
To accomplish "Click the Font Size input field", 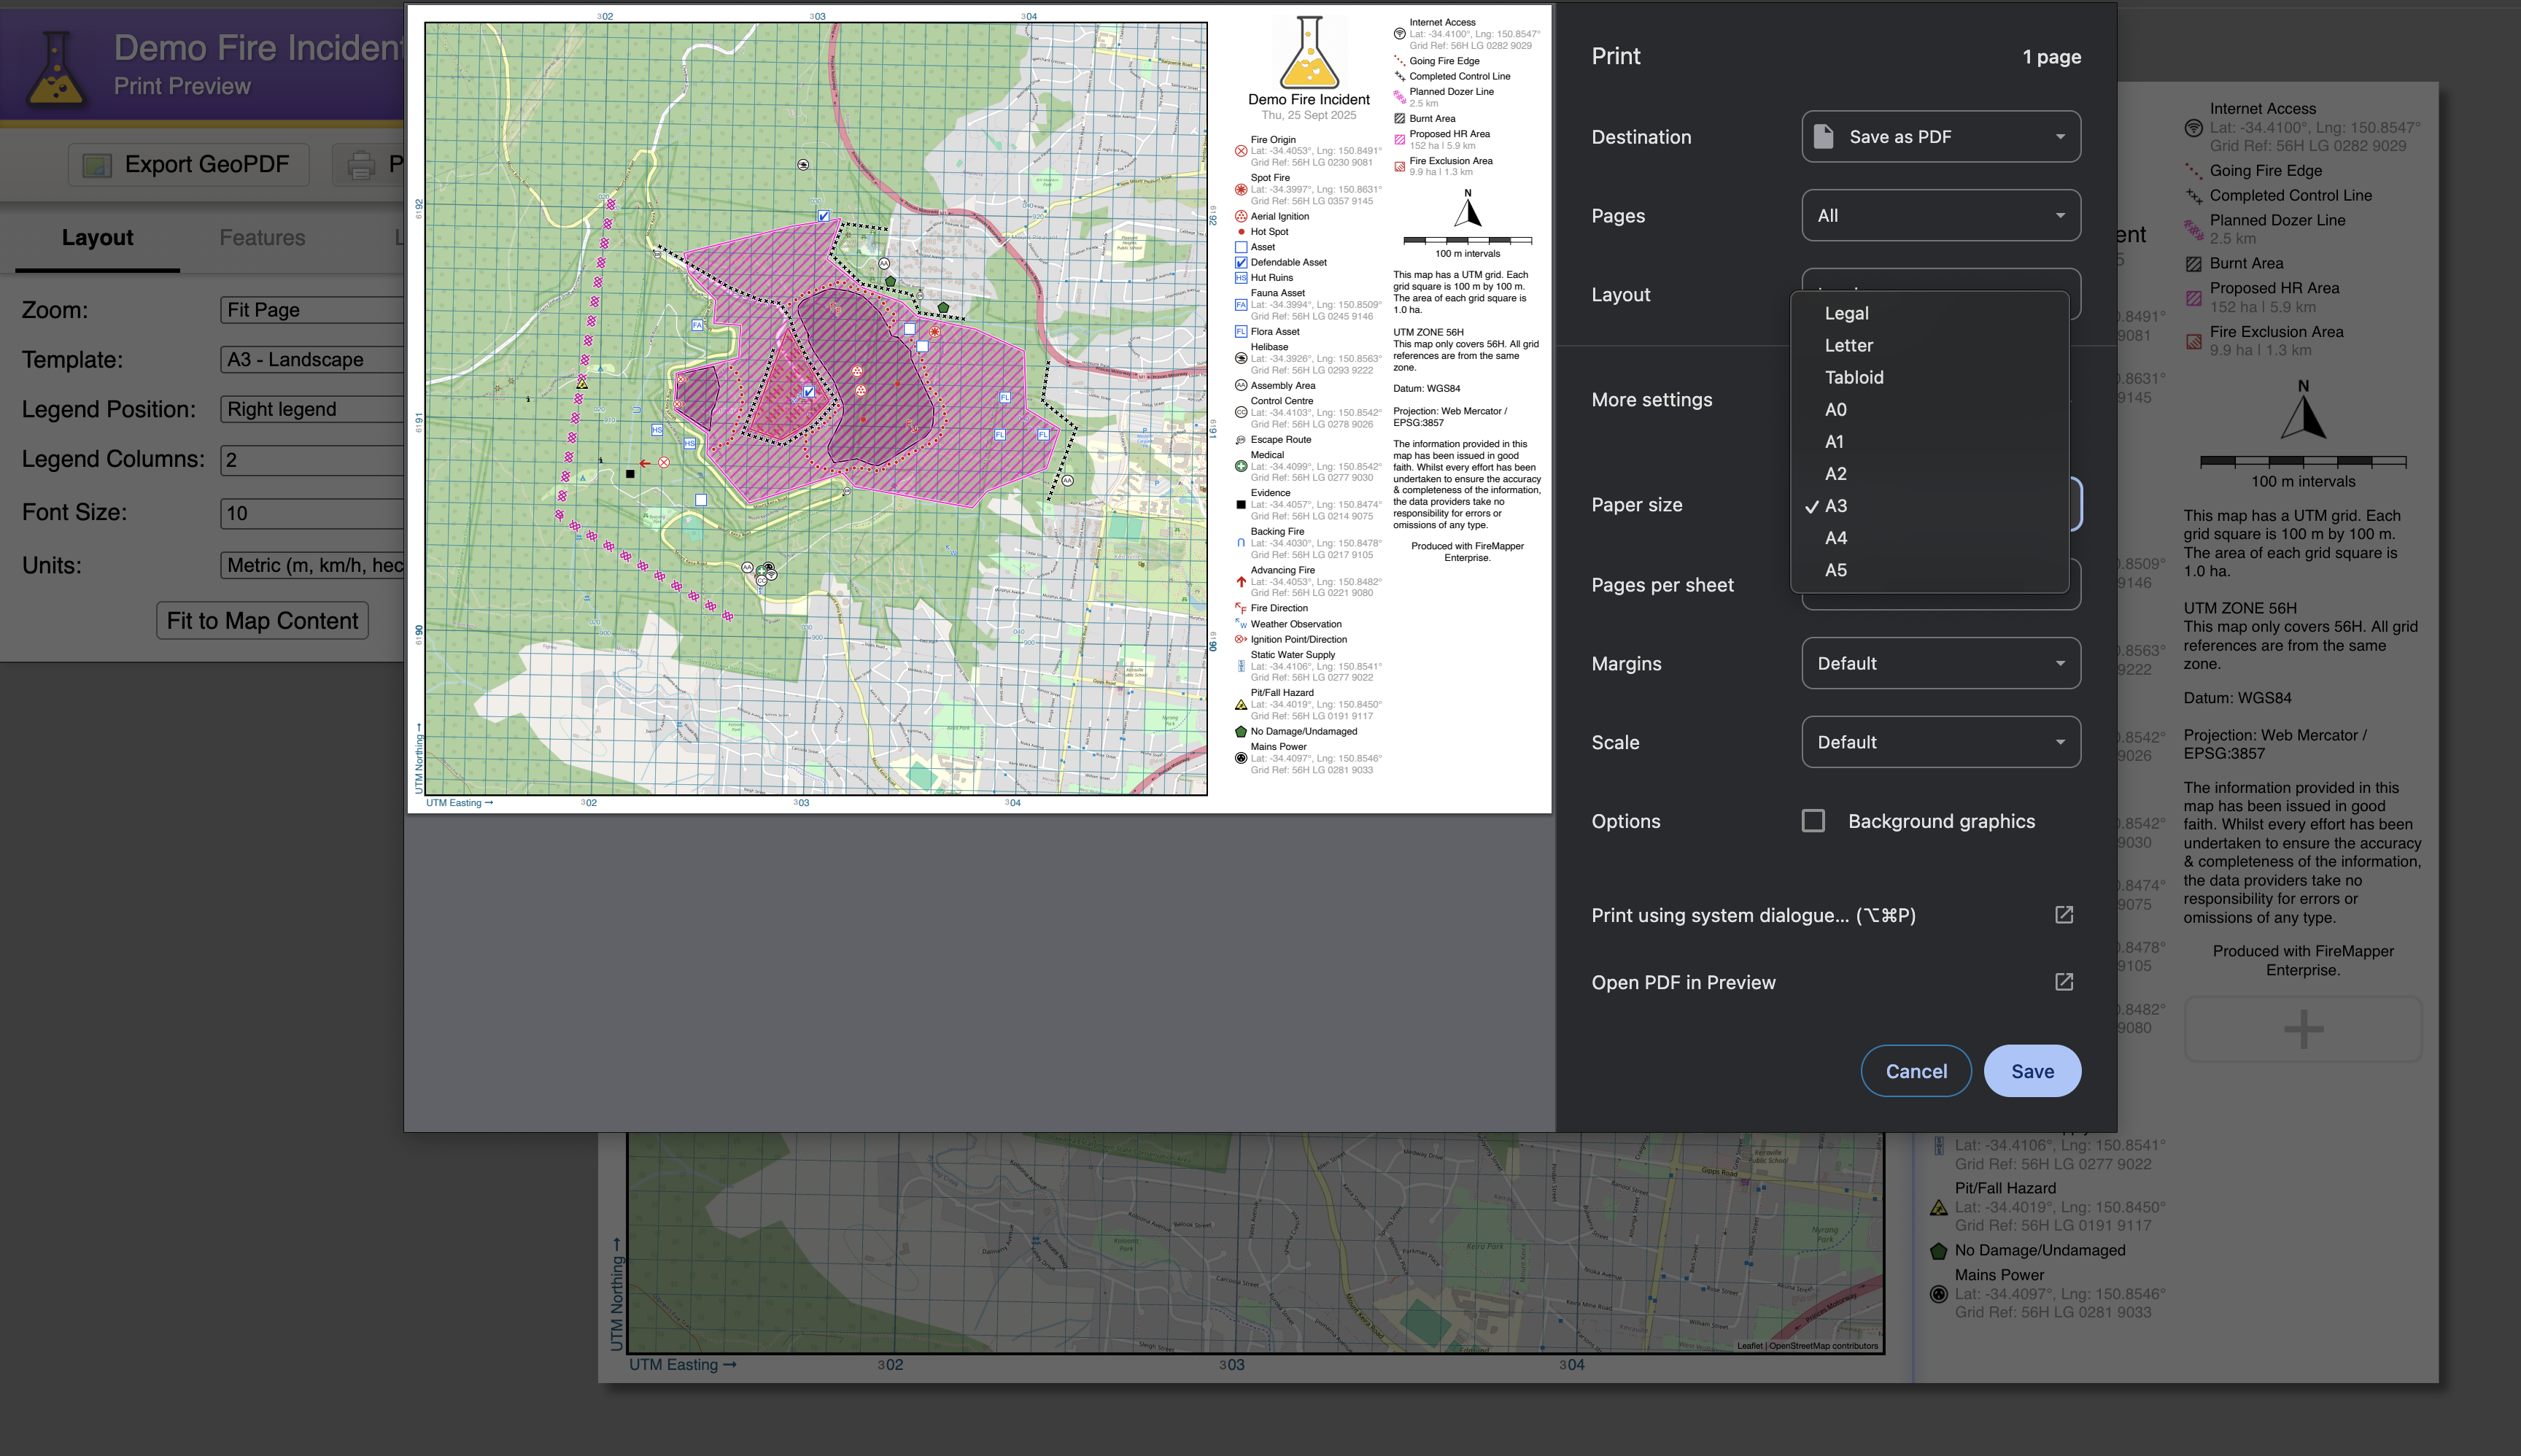I will click(310, 513).
